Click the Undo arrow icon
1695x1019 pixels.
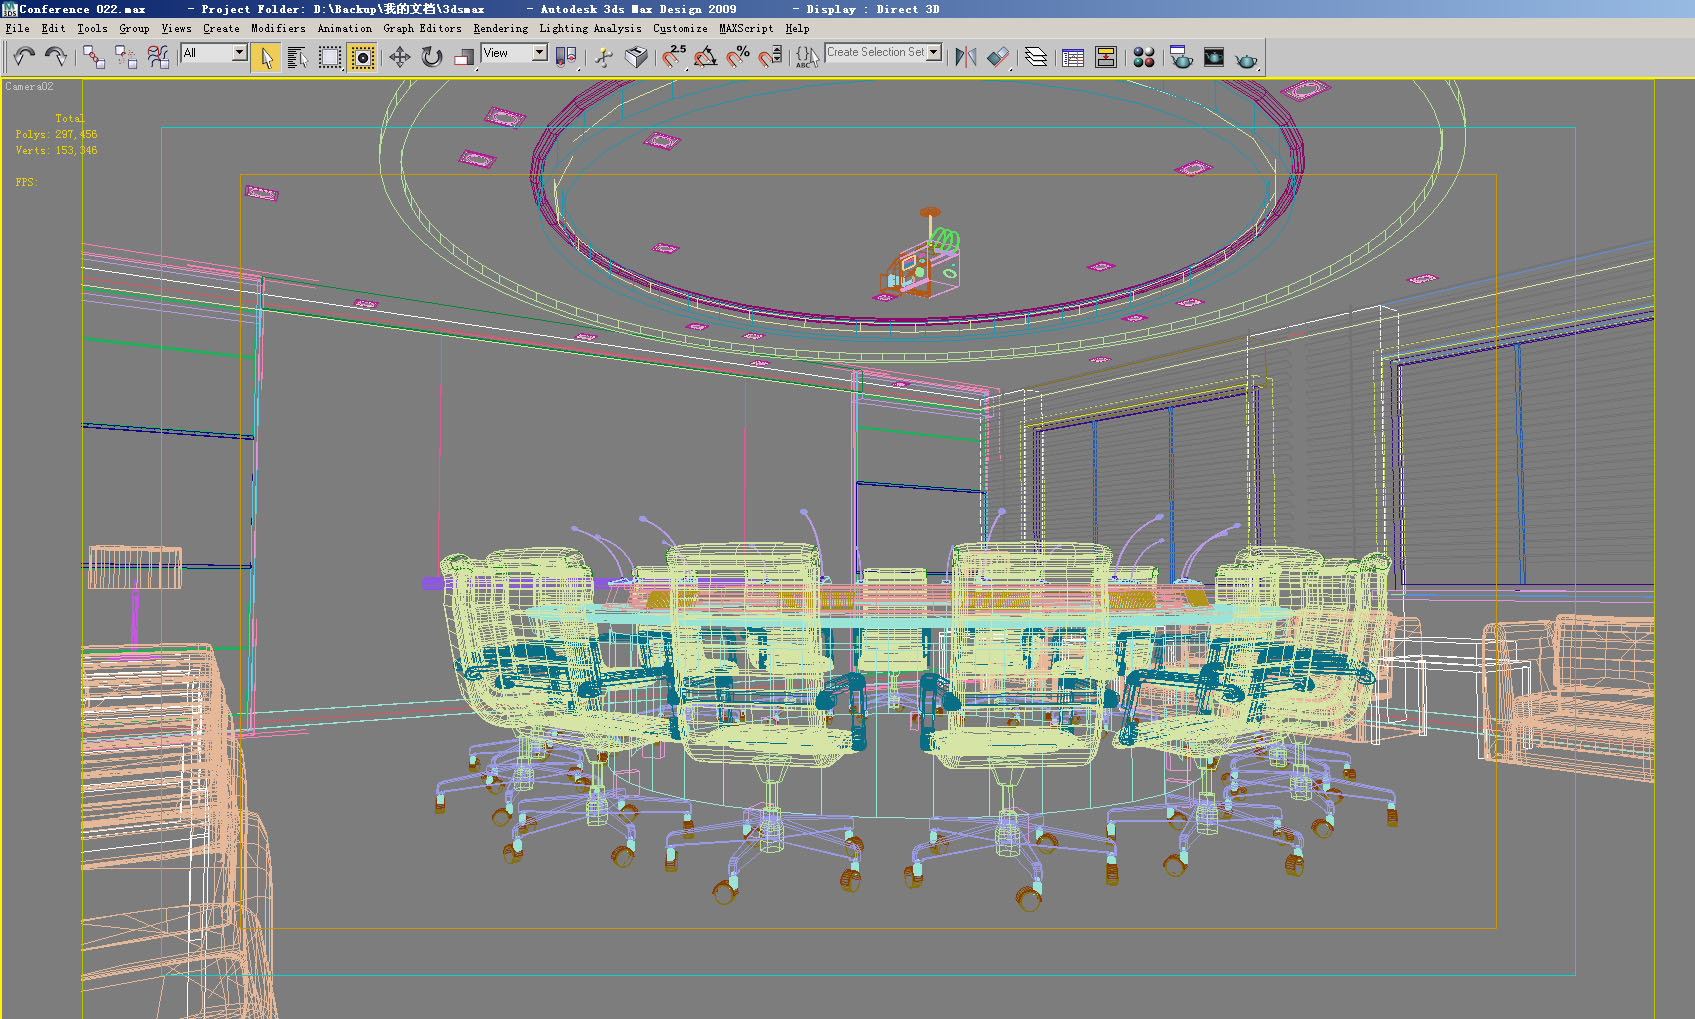[x=24, y=57]
